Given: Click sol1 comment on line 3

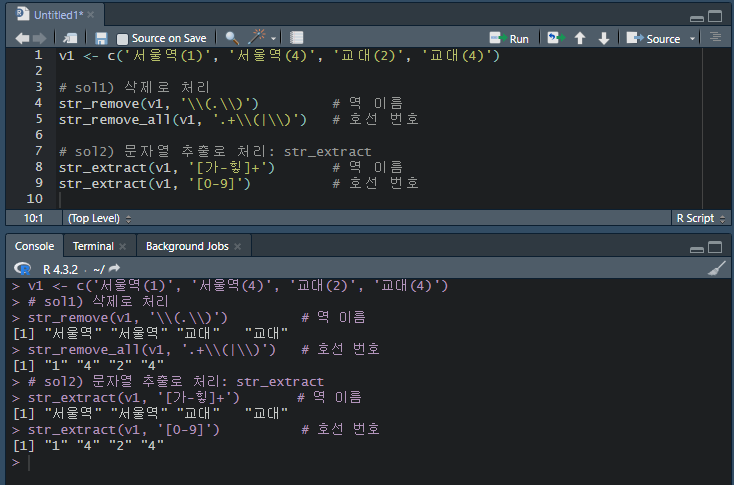Looking at the screenshot, I should [134, 88].
